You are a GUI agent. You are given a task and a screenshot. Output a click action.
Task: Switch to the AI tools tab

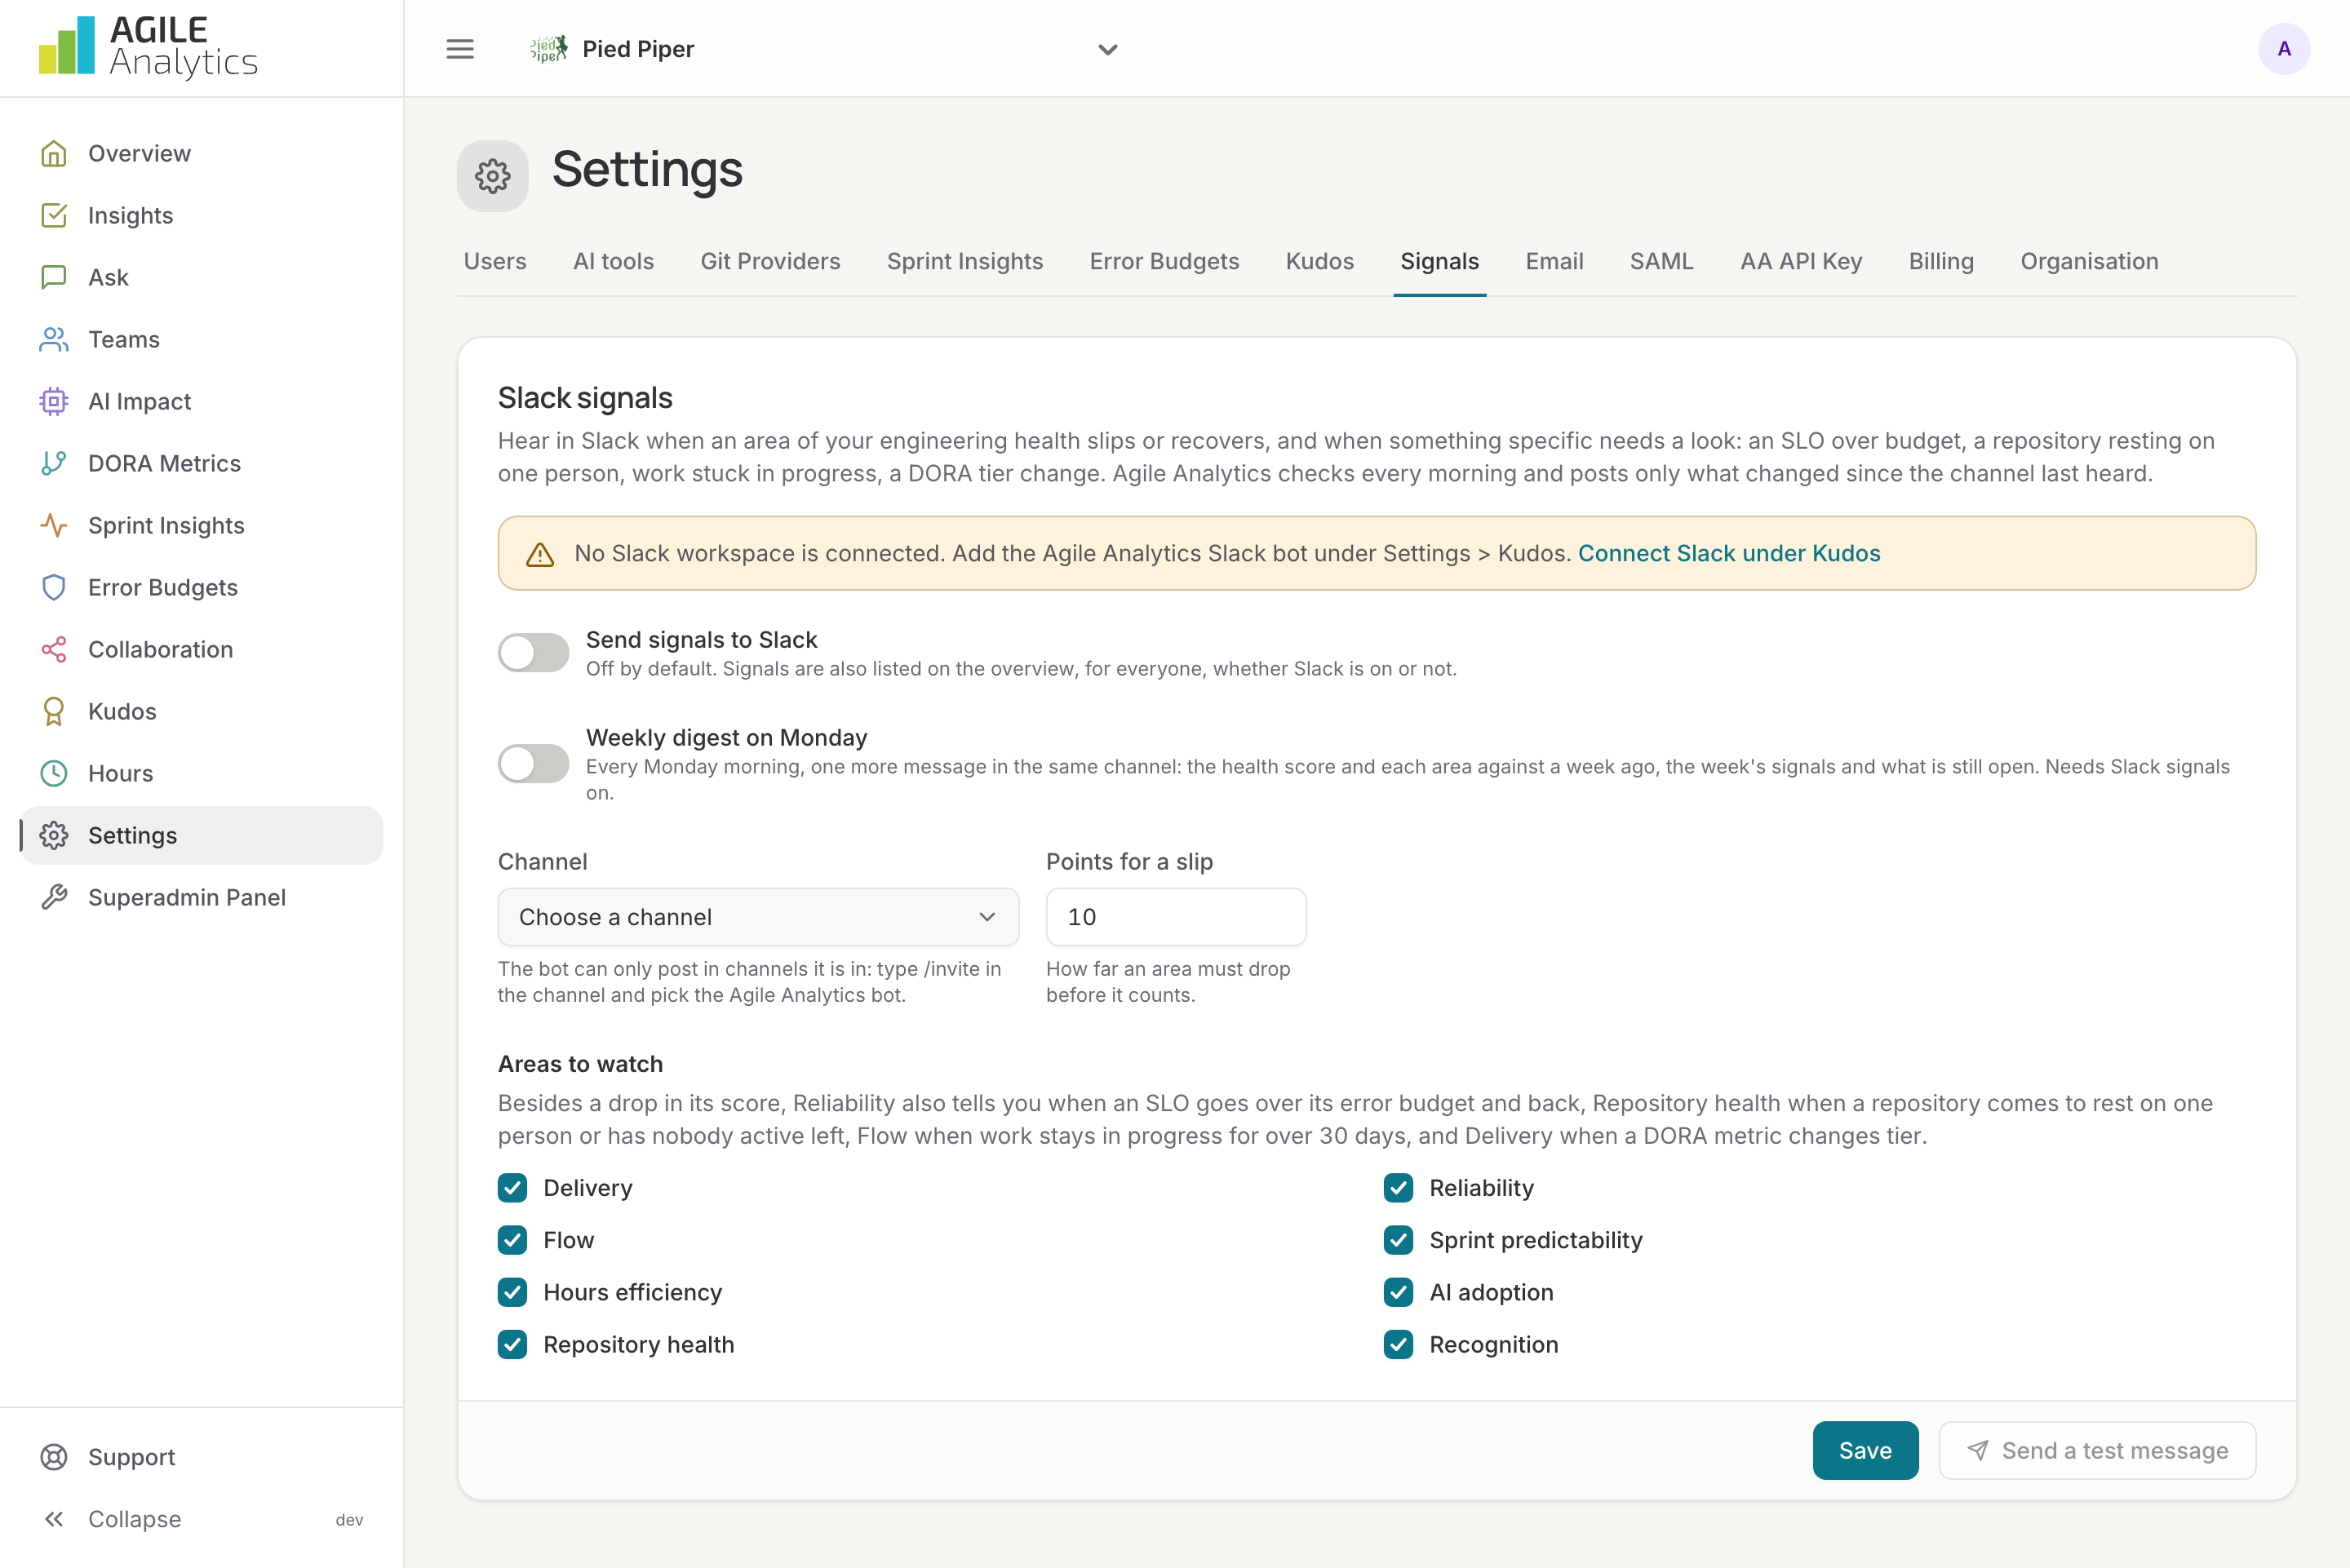pos(613,261)
